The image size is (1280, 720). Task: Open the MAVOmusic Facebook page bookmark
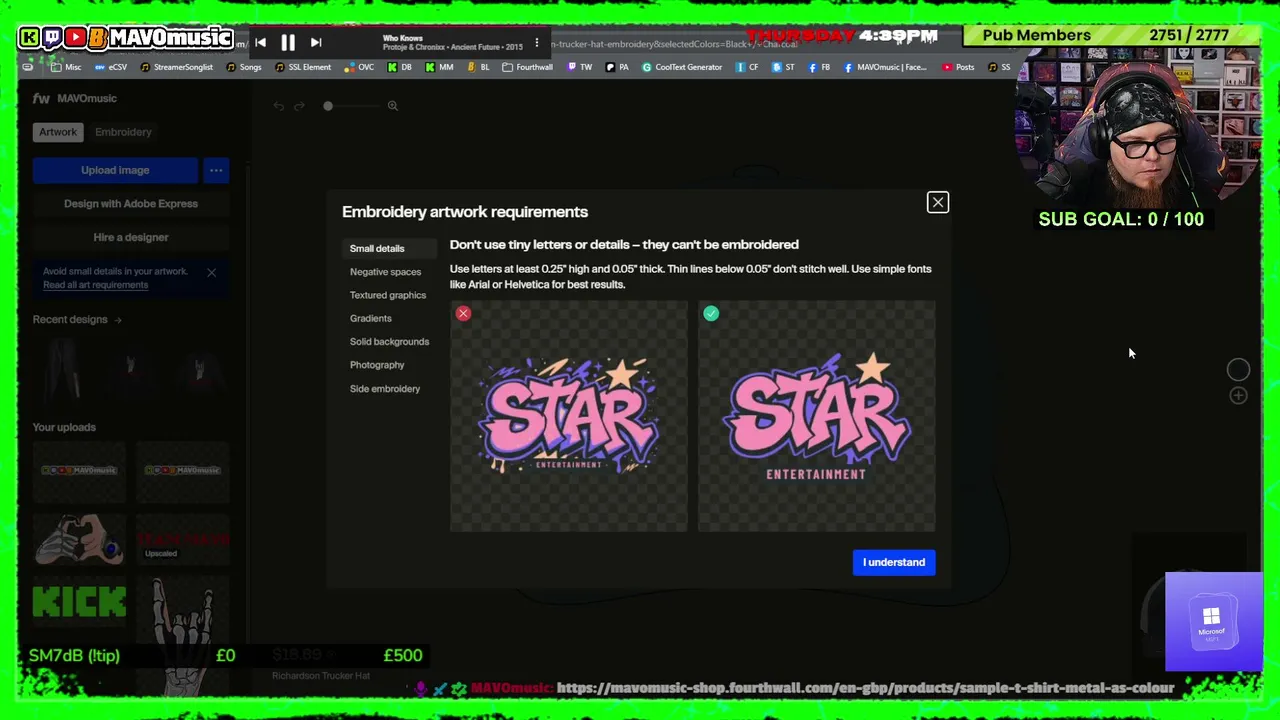pos(885,68)
